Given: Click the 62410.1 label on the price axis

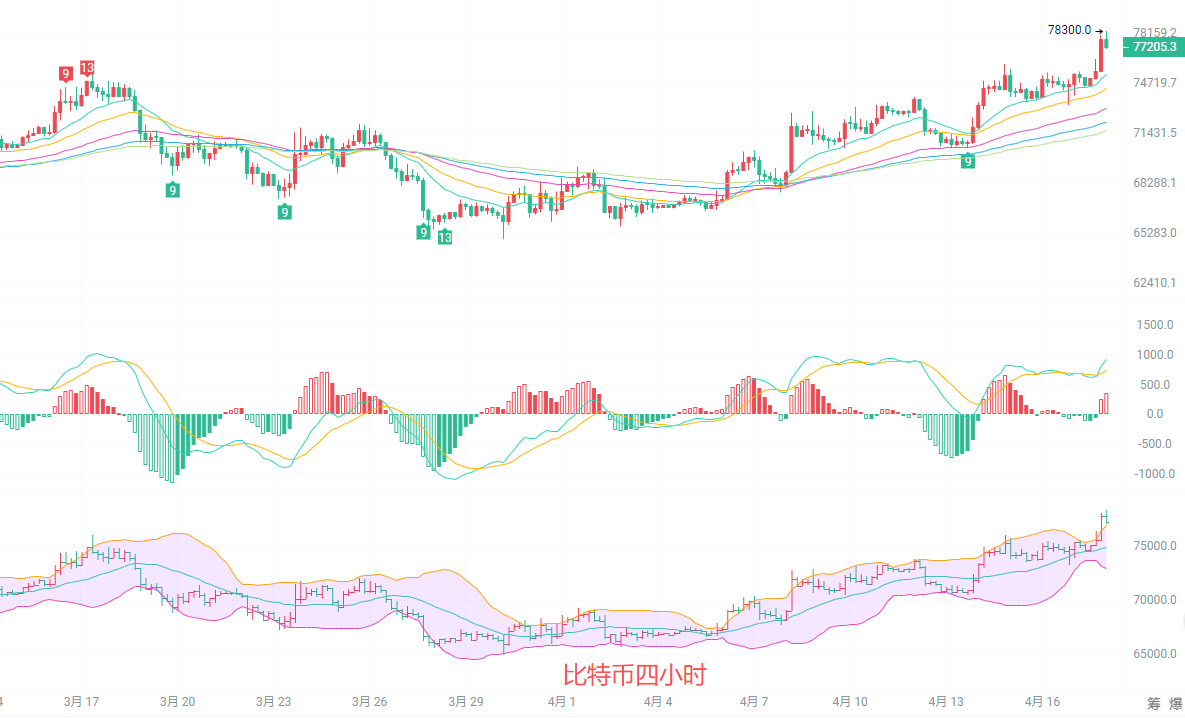Looking at the screenshot, I should [x=1154, y=284].
